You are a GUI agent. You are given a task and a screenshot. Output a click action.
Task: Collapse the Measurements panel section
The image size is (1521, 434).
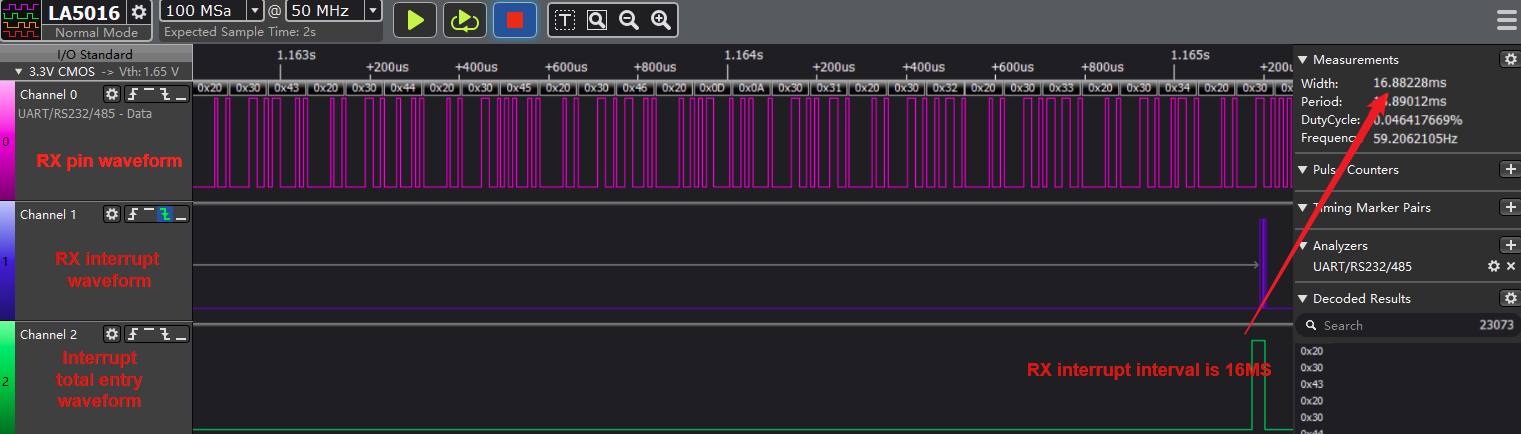click(1303, 60)
